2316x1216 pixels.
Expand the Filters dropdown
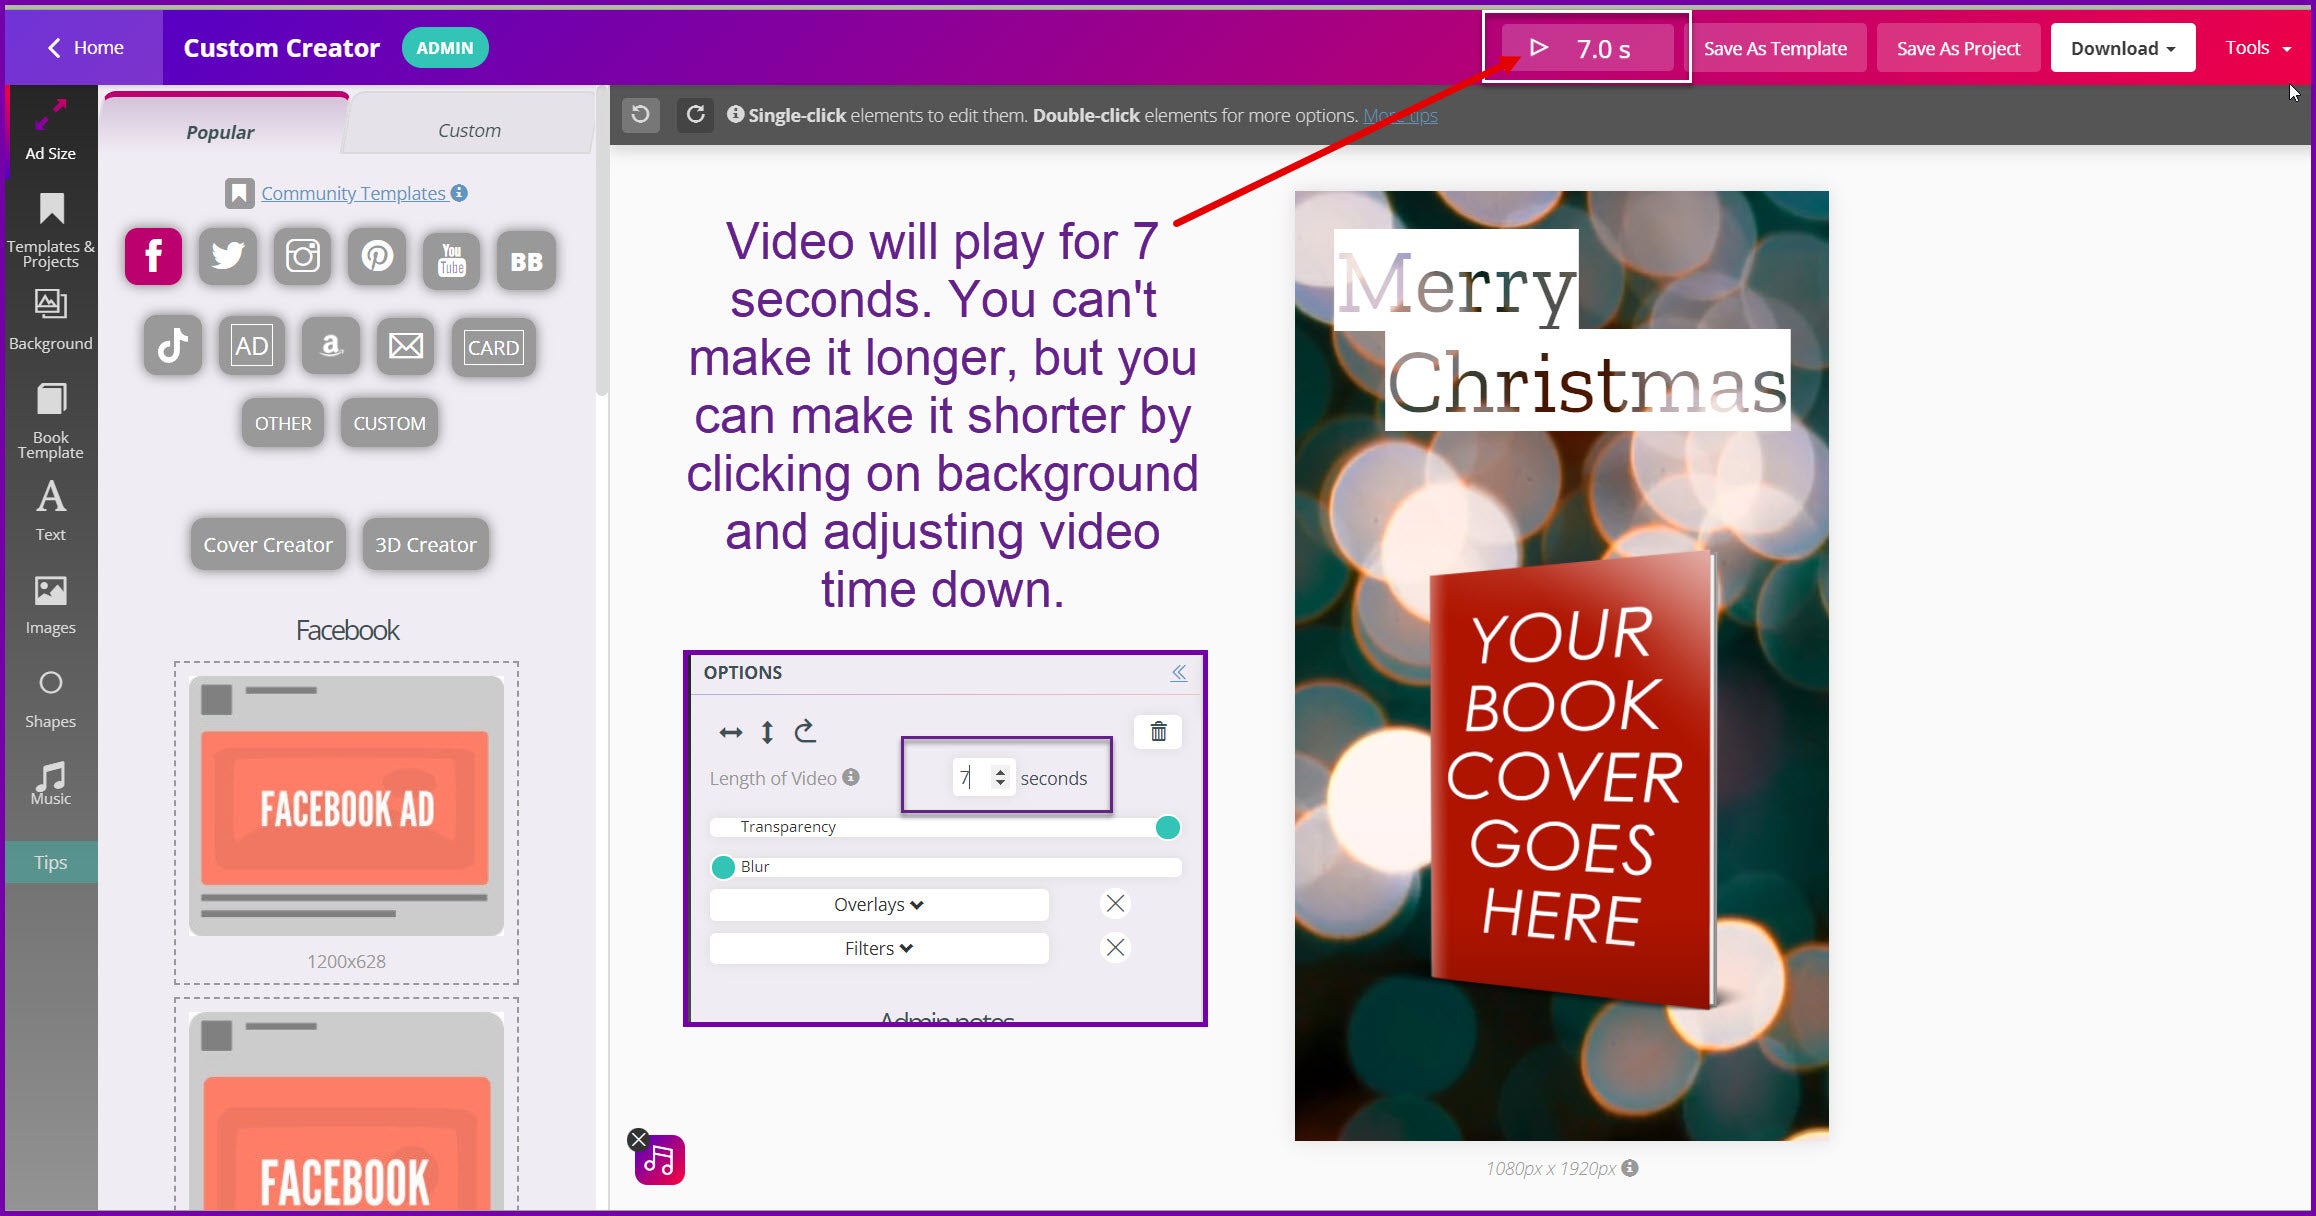[878, 948]
